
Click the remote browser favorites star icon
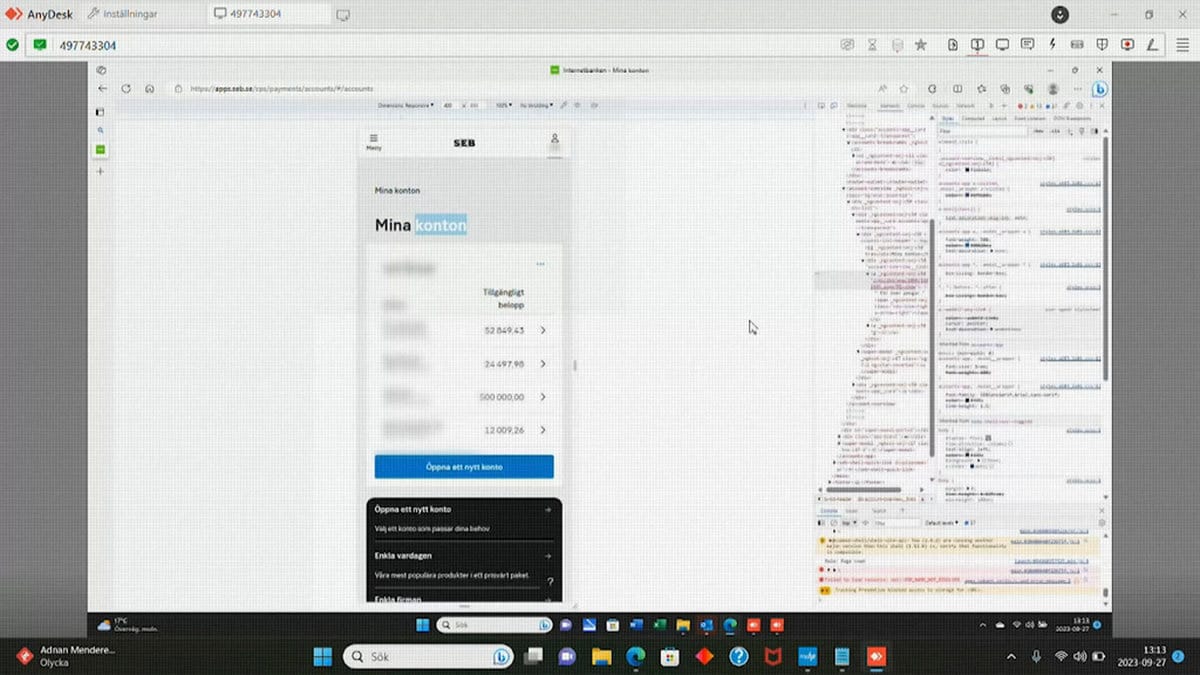tap(904, 88)
